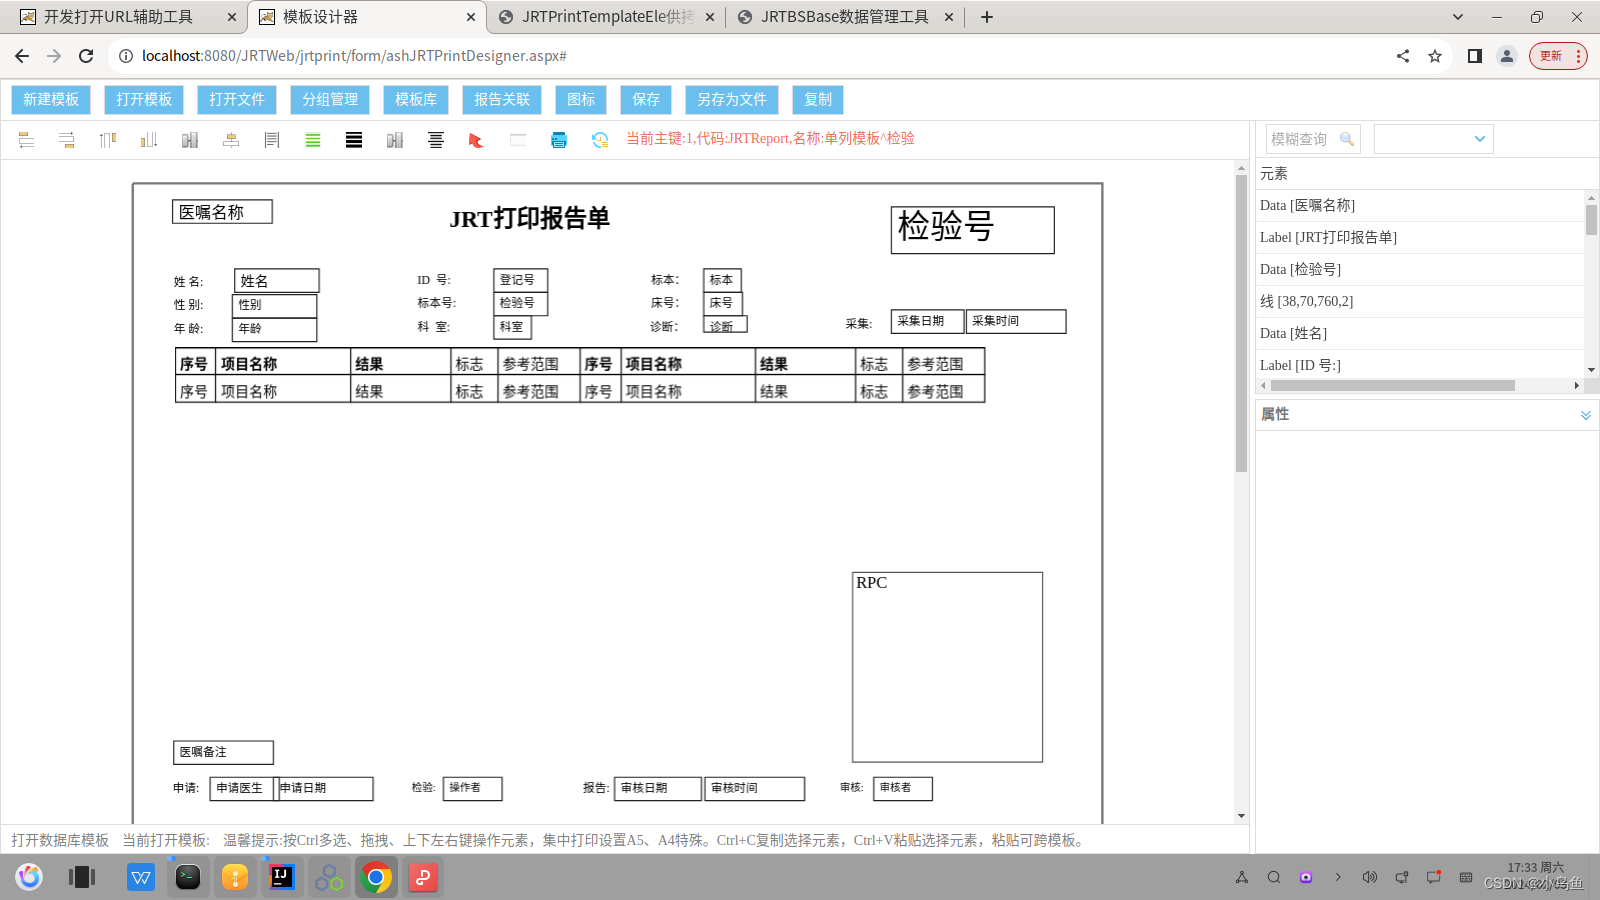Screen dimensions: 1600x900
Task: Open the terminal from the taskbar
Action: [188, 878]
